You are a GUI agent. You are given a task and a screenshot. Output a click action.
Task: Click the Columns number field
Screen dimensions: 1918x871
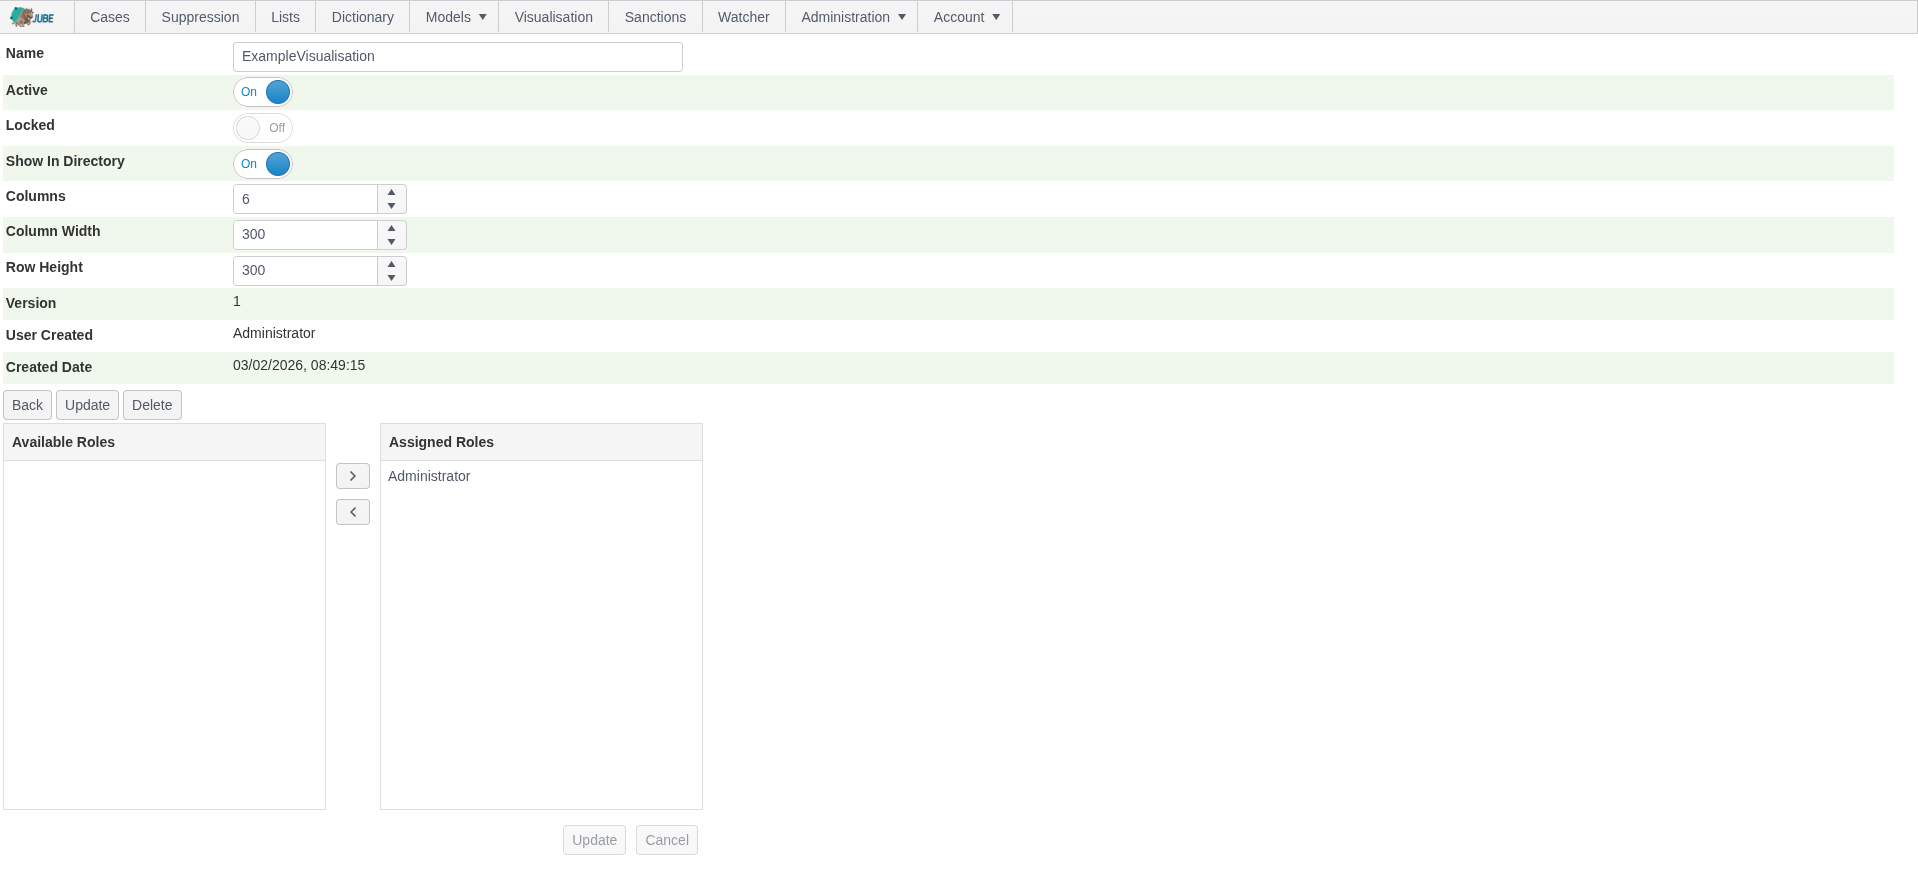tap(305, 199)
